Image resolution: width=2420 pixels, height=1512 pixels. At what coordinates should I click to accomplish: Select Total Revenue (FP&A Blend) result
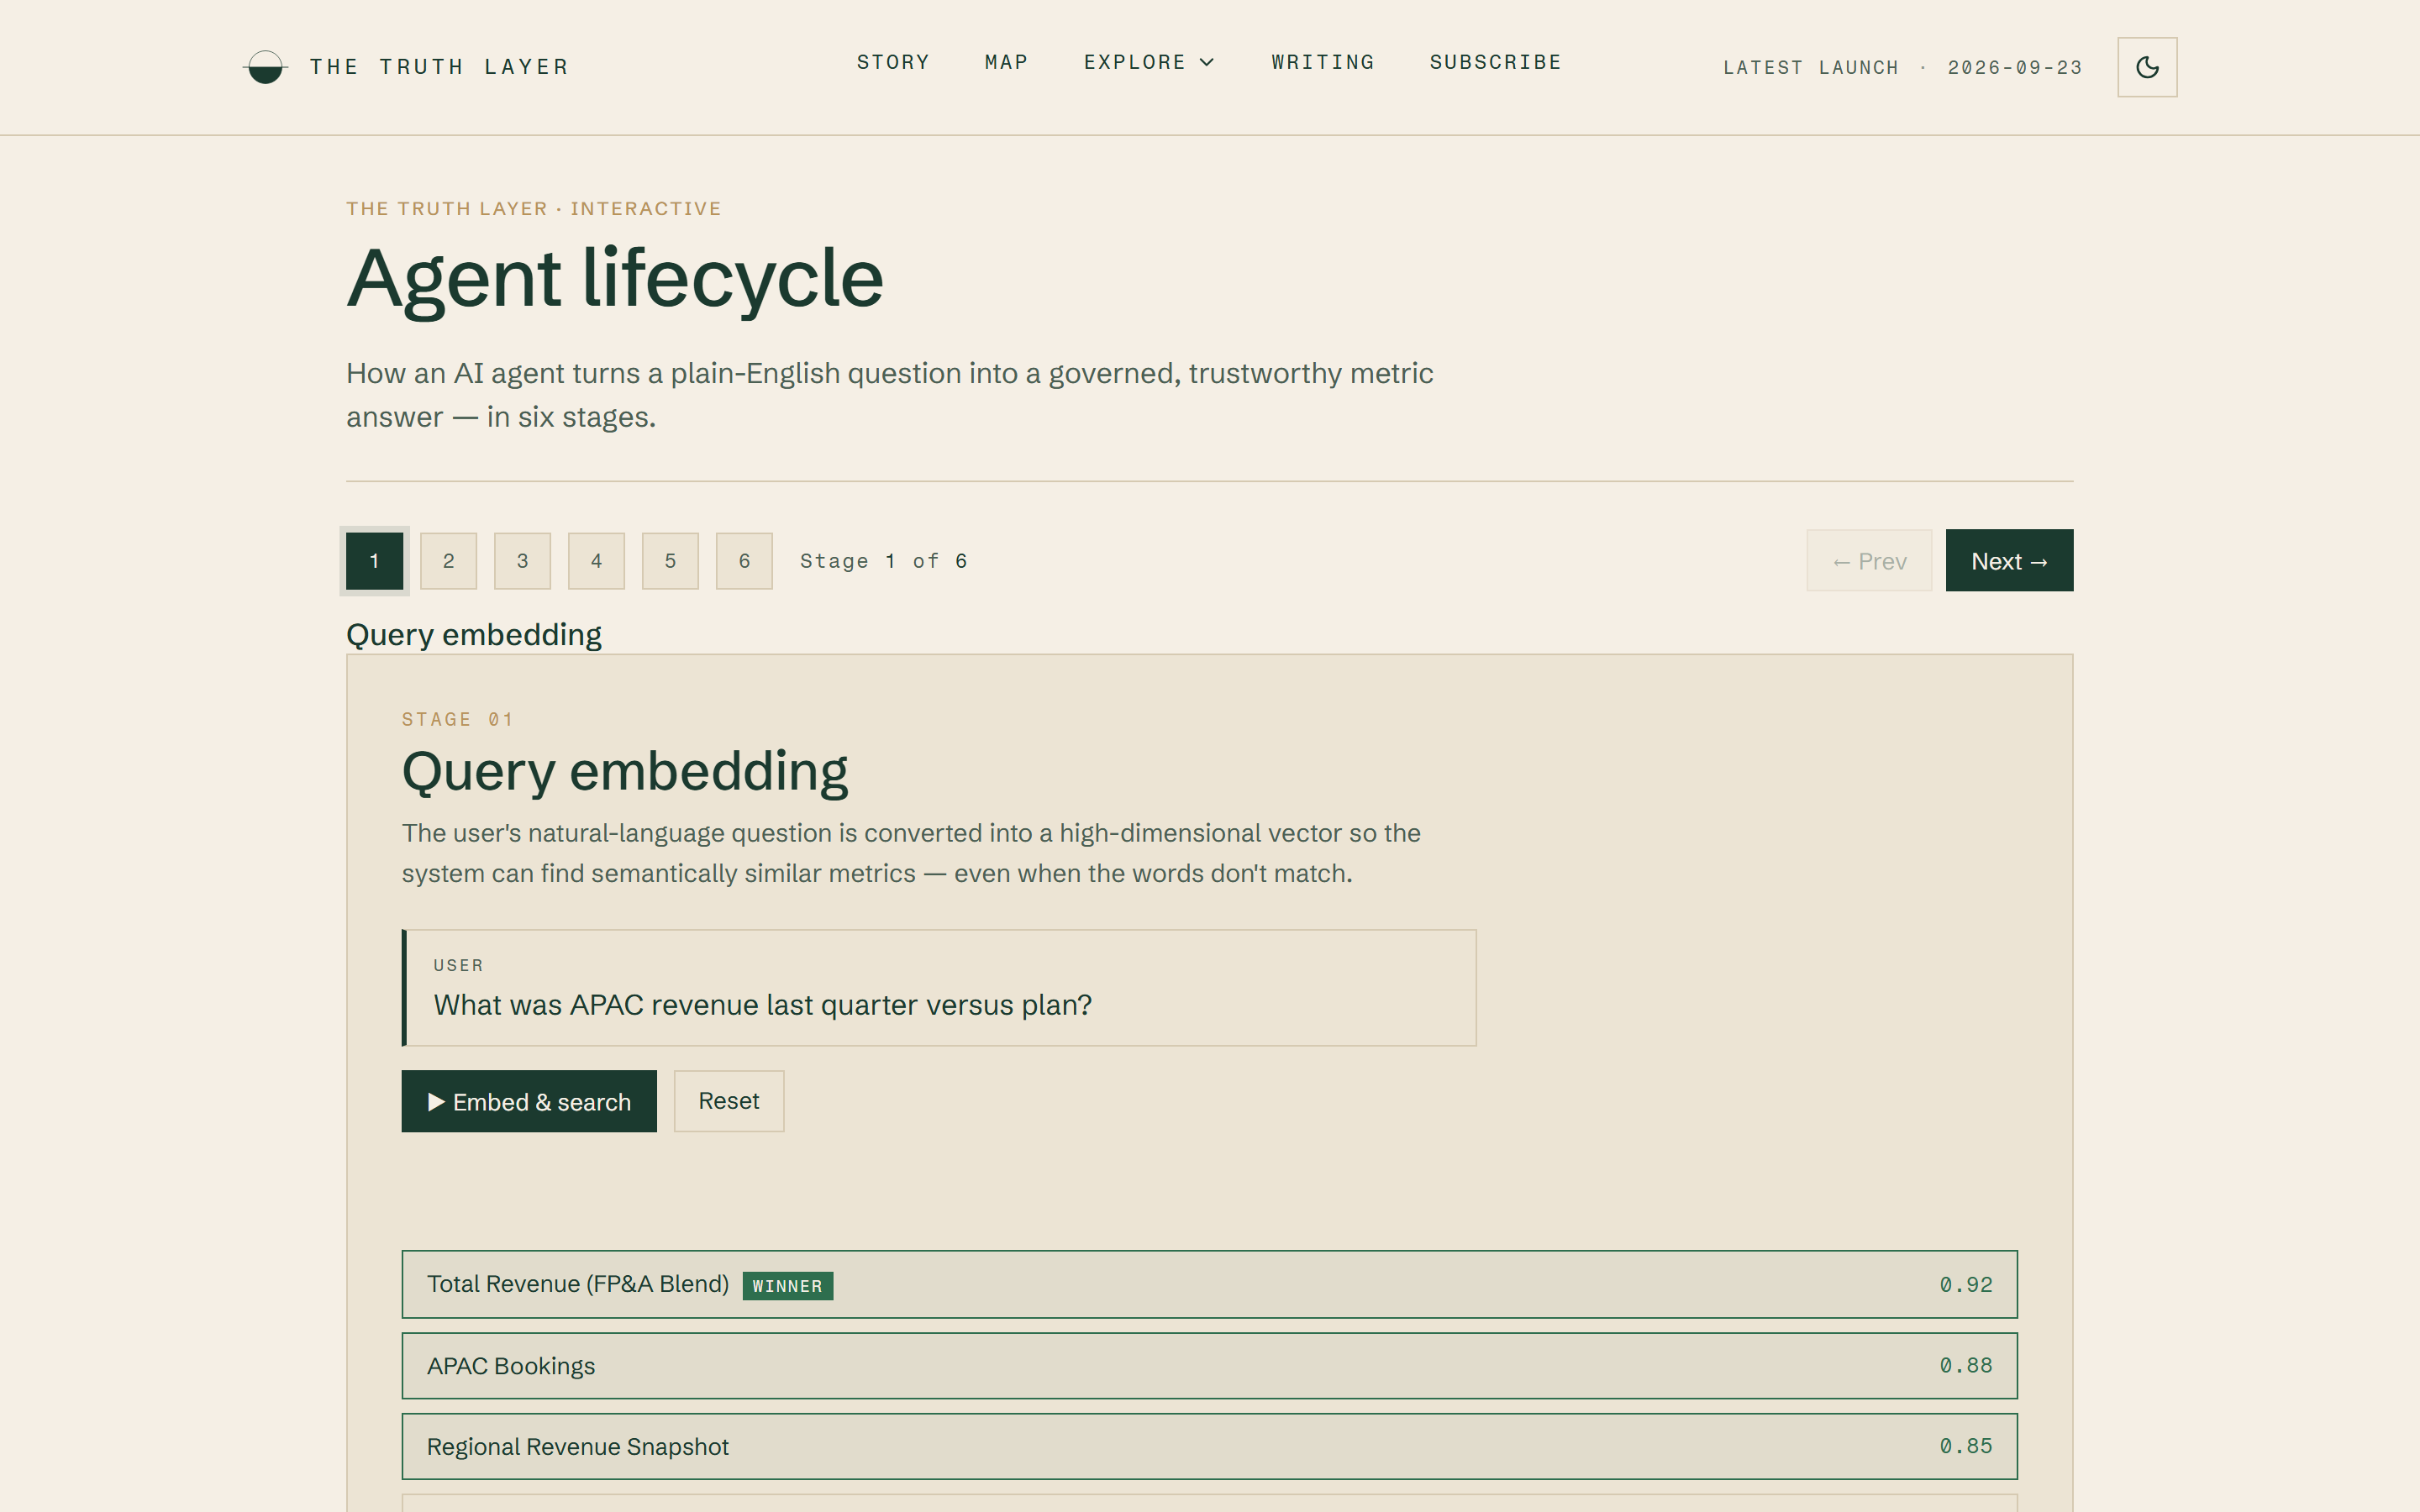1209,1284
